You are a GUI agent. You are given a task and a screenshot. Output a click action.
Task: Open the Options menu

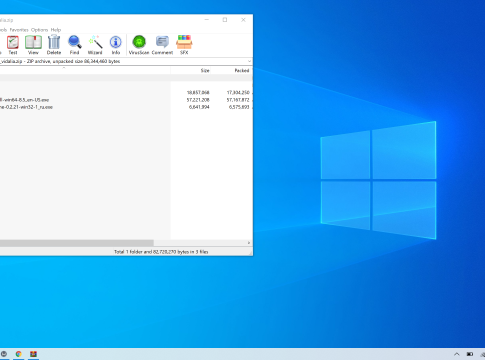(40, 30)
